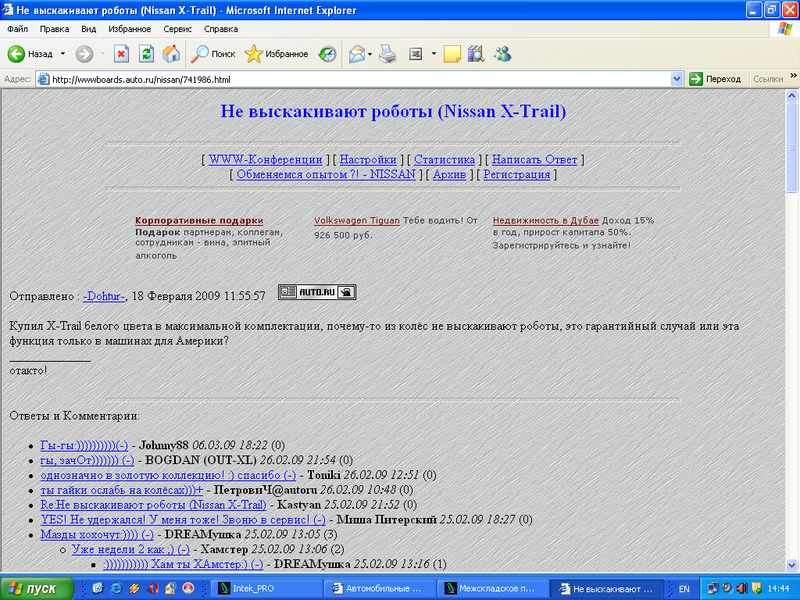This screenshot has width=800, height=600.
Task: Click the Stop loading toolbar icon
Action: (121, 54)
